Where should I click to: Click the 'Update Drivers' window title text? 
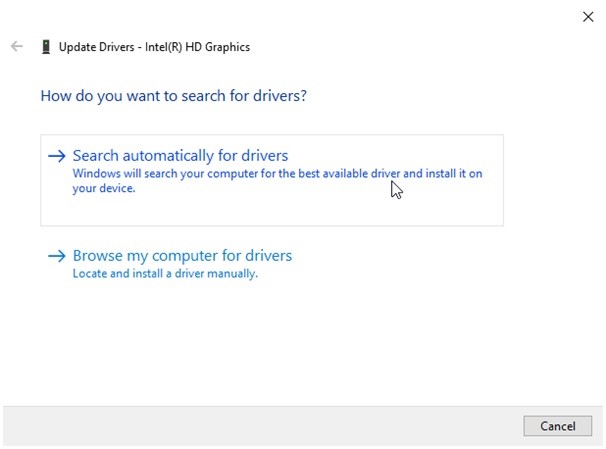coord(95,47)
